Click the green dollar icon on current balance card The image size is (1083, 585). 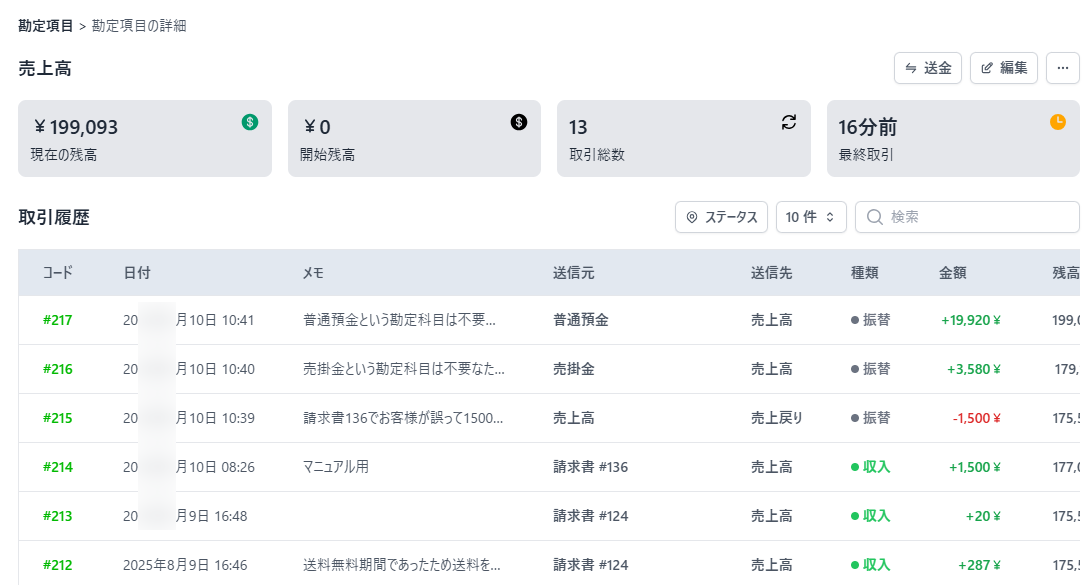250,122
